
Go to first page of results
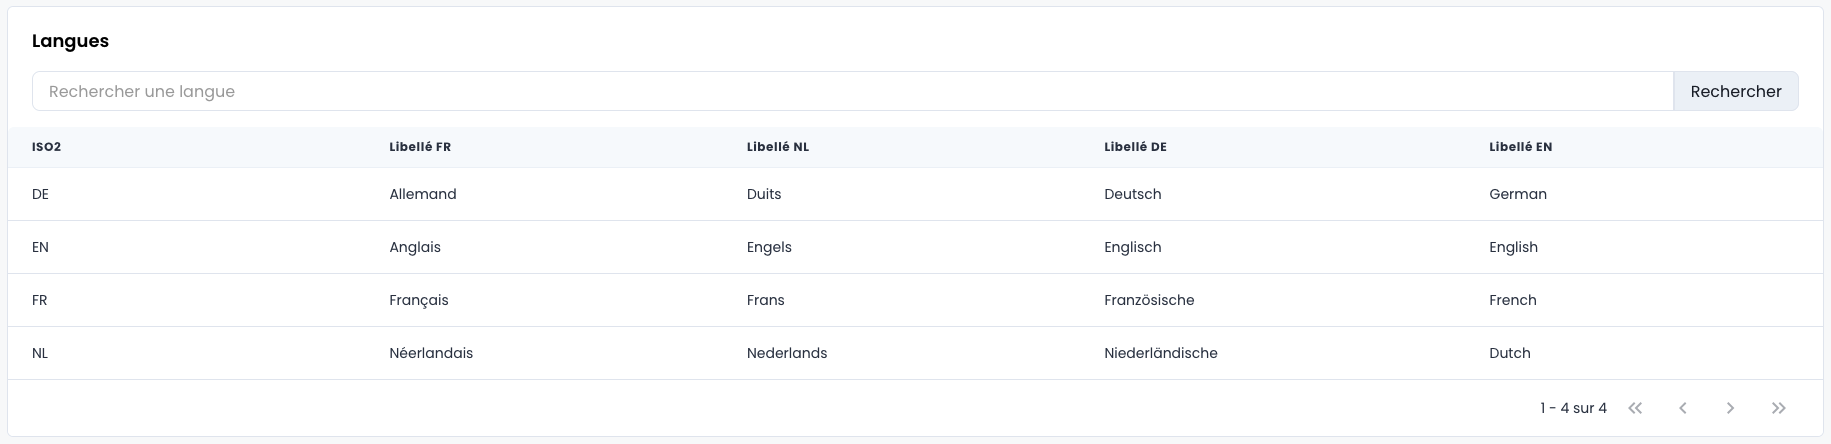pos(1635,408)
